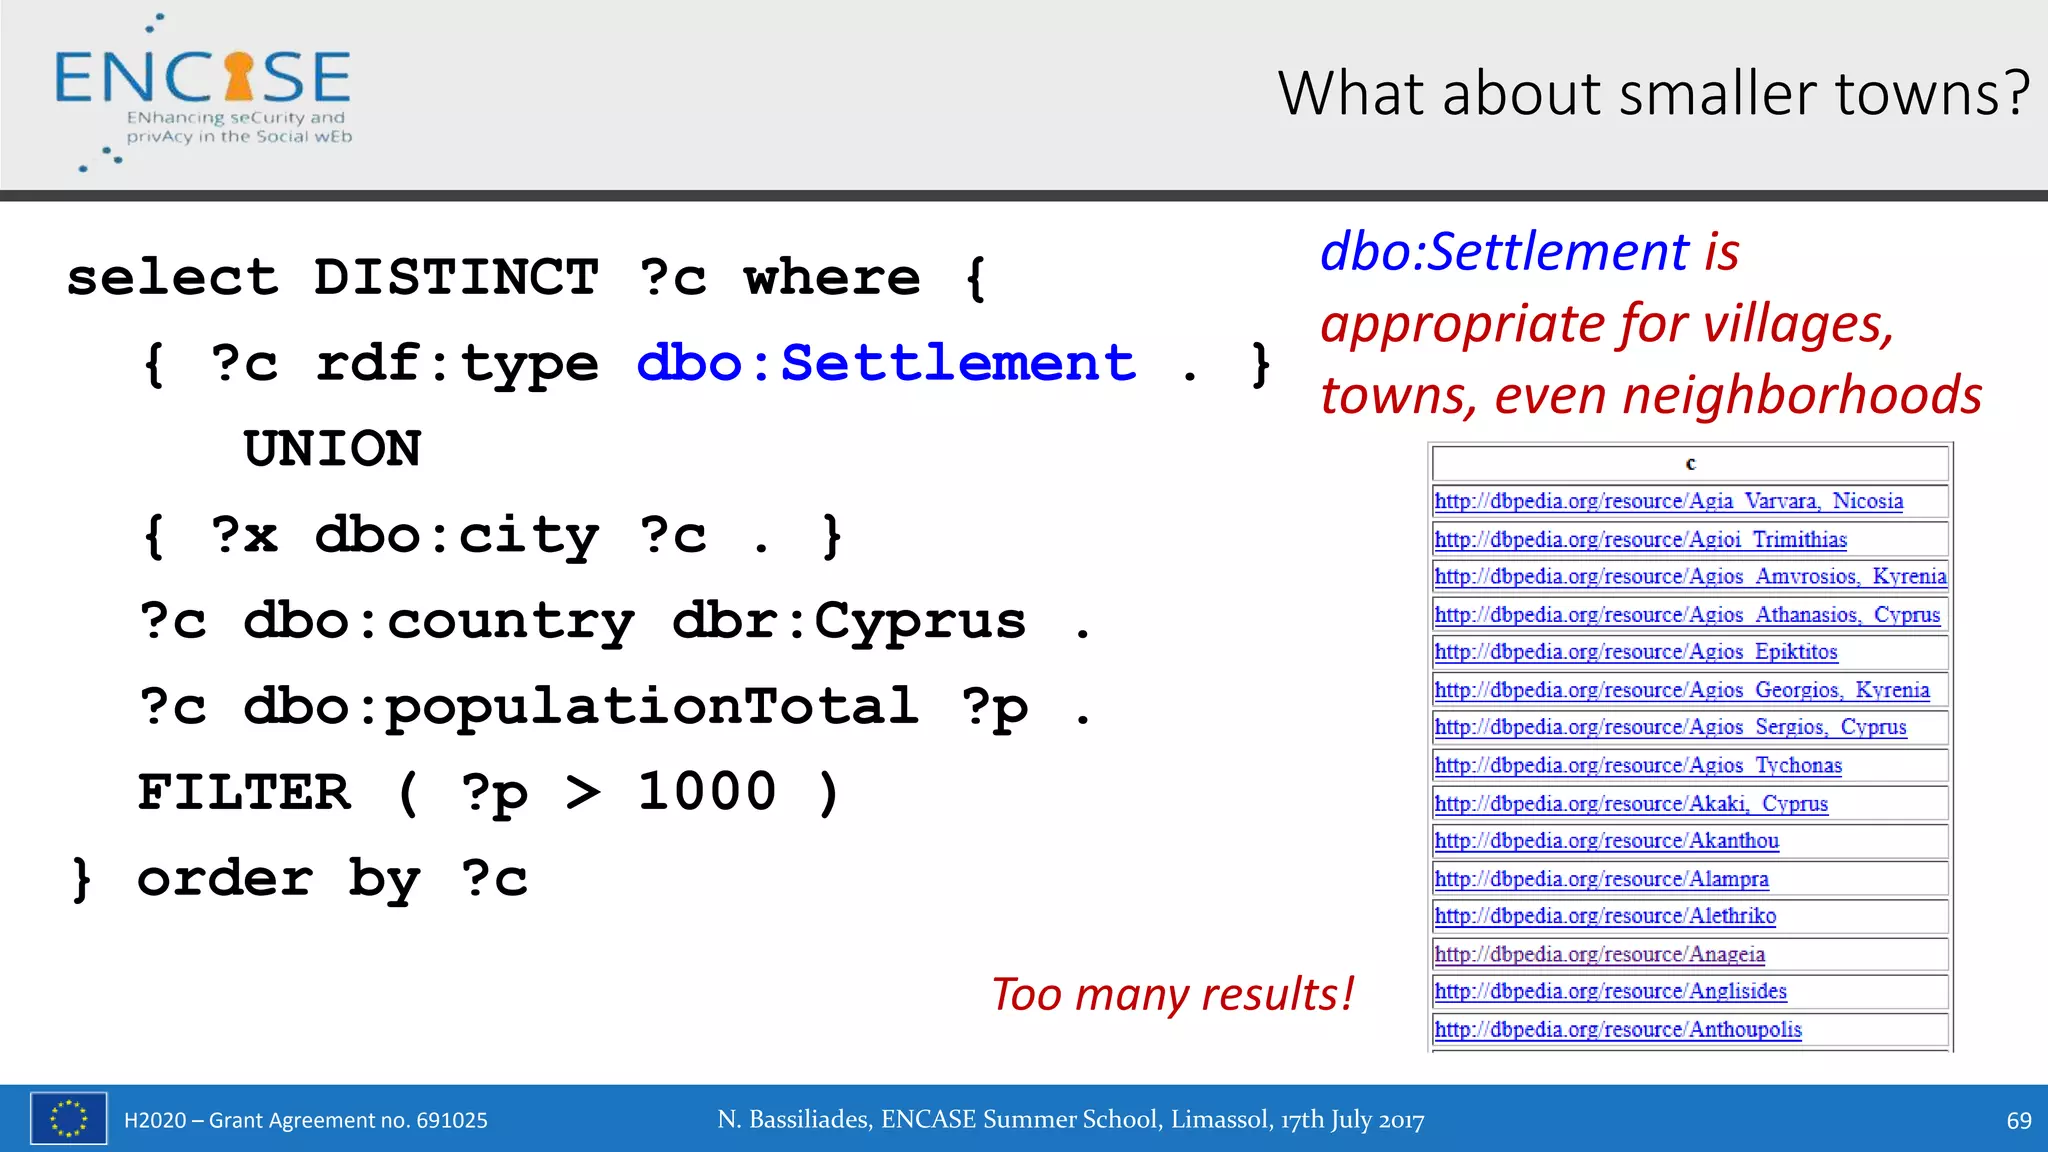Screen dimensions: 2048x1152
Task: Open the Agios_Epiktitos resource link
Action: pyautogui.click(x=1635, y=652)
